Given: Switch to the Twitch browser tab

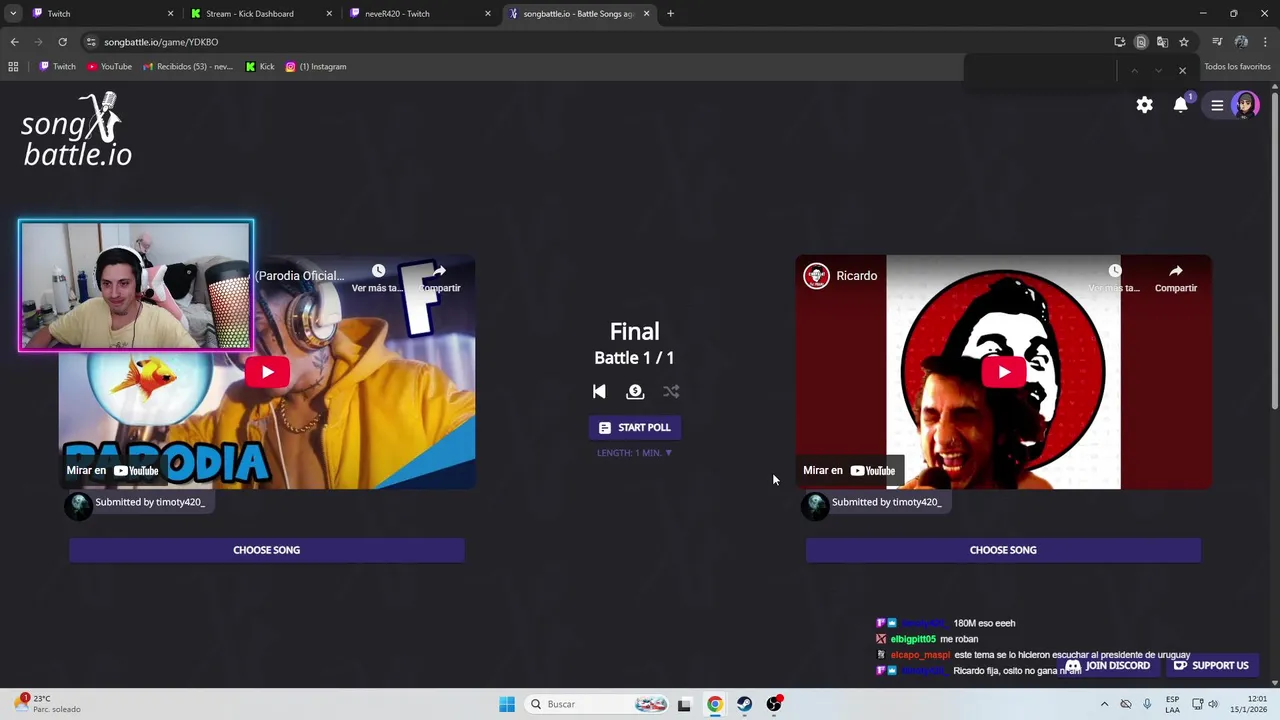Looking at the screenshot, I should coord(100,14).
